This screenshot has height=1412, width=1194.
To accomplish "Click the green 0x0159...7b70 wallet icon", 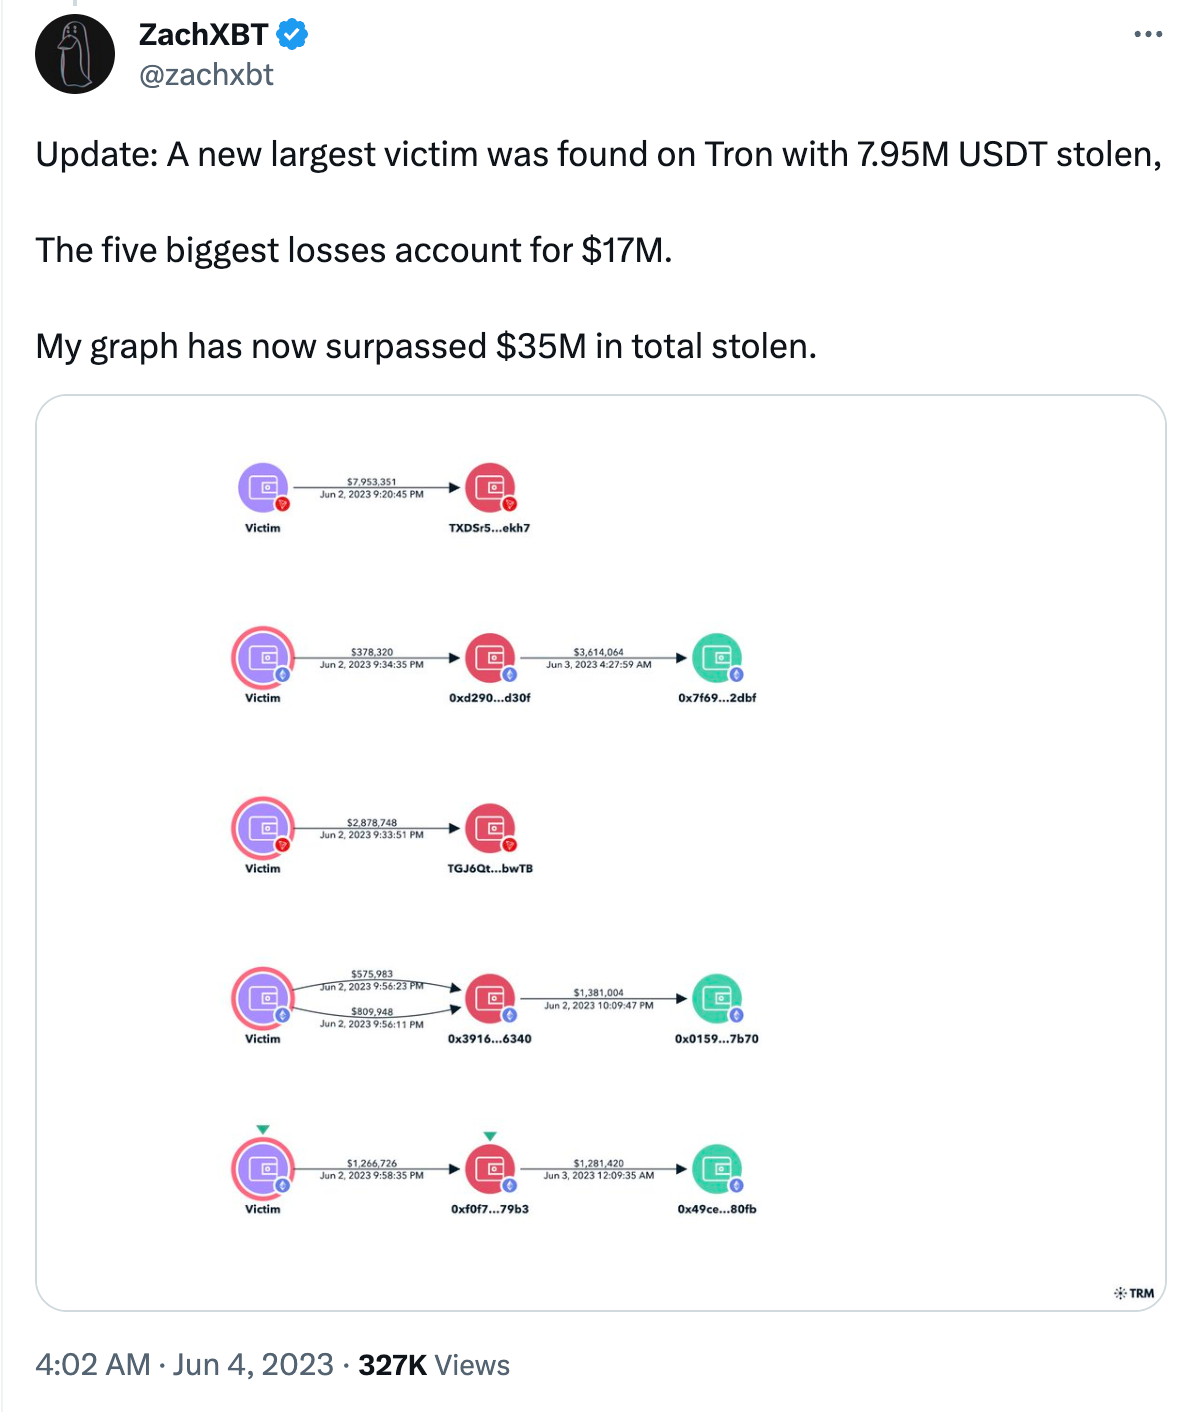I will coord(717,998).
